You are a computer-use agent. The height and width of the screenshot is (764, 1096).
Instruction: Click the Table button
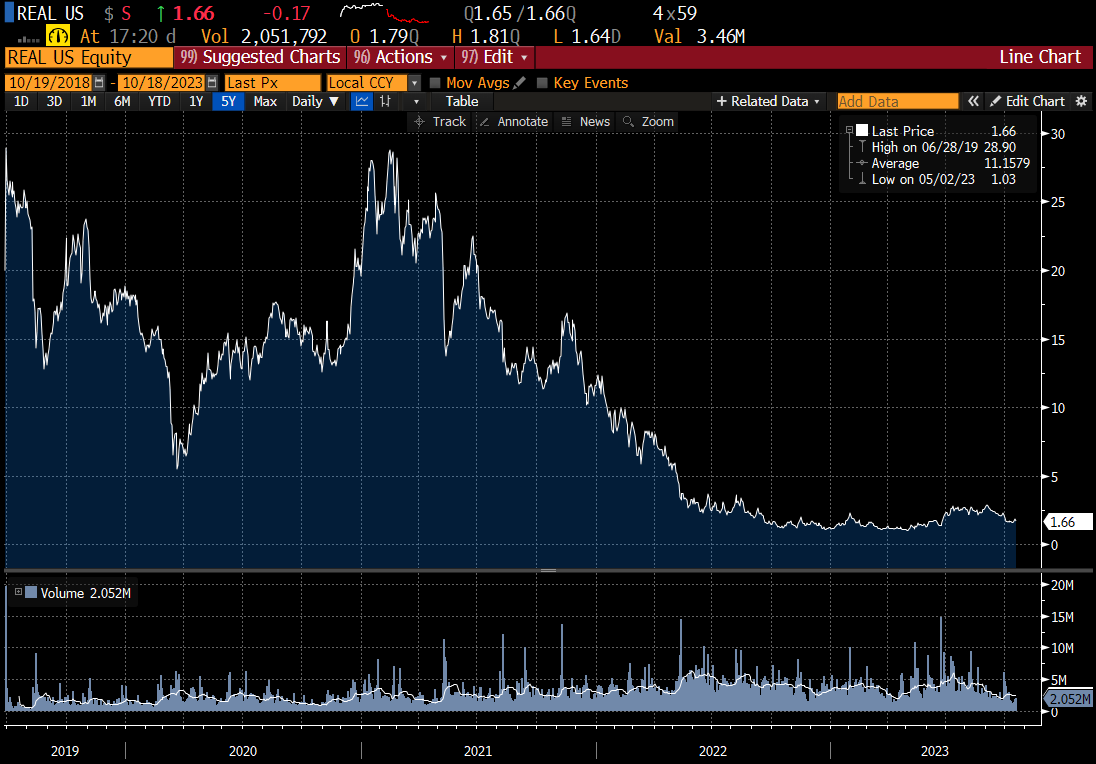[x=461, y=101]
